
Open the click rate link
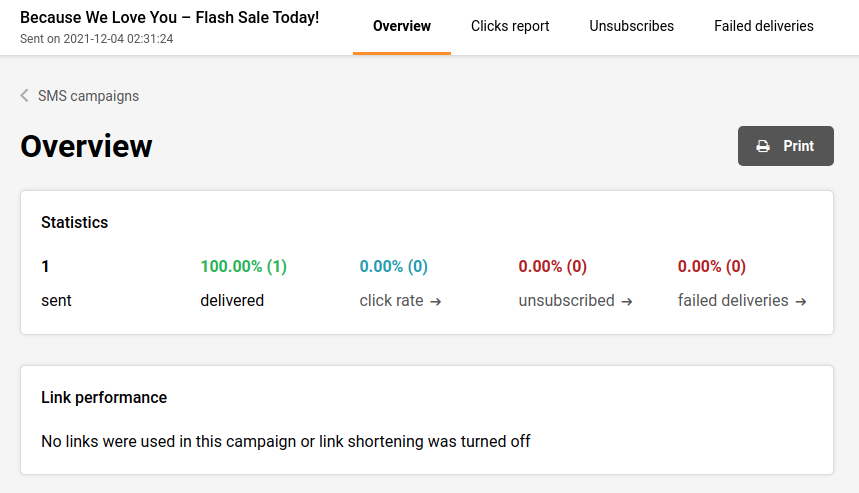tap(392, 300)
